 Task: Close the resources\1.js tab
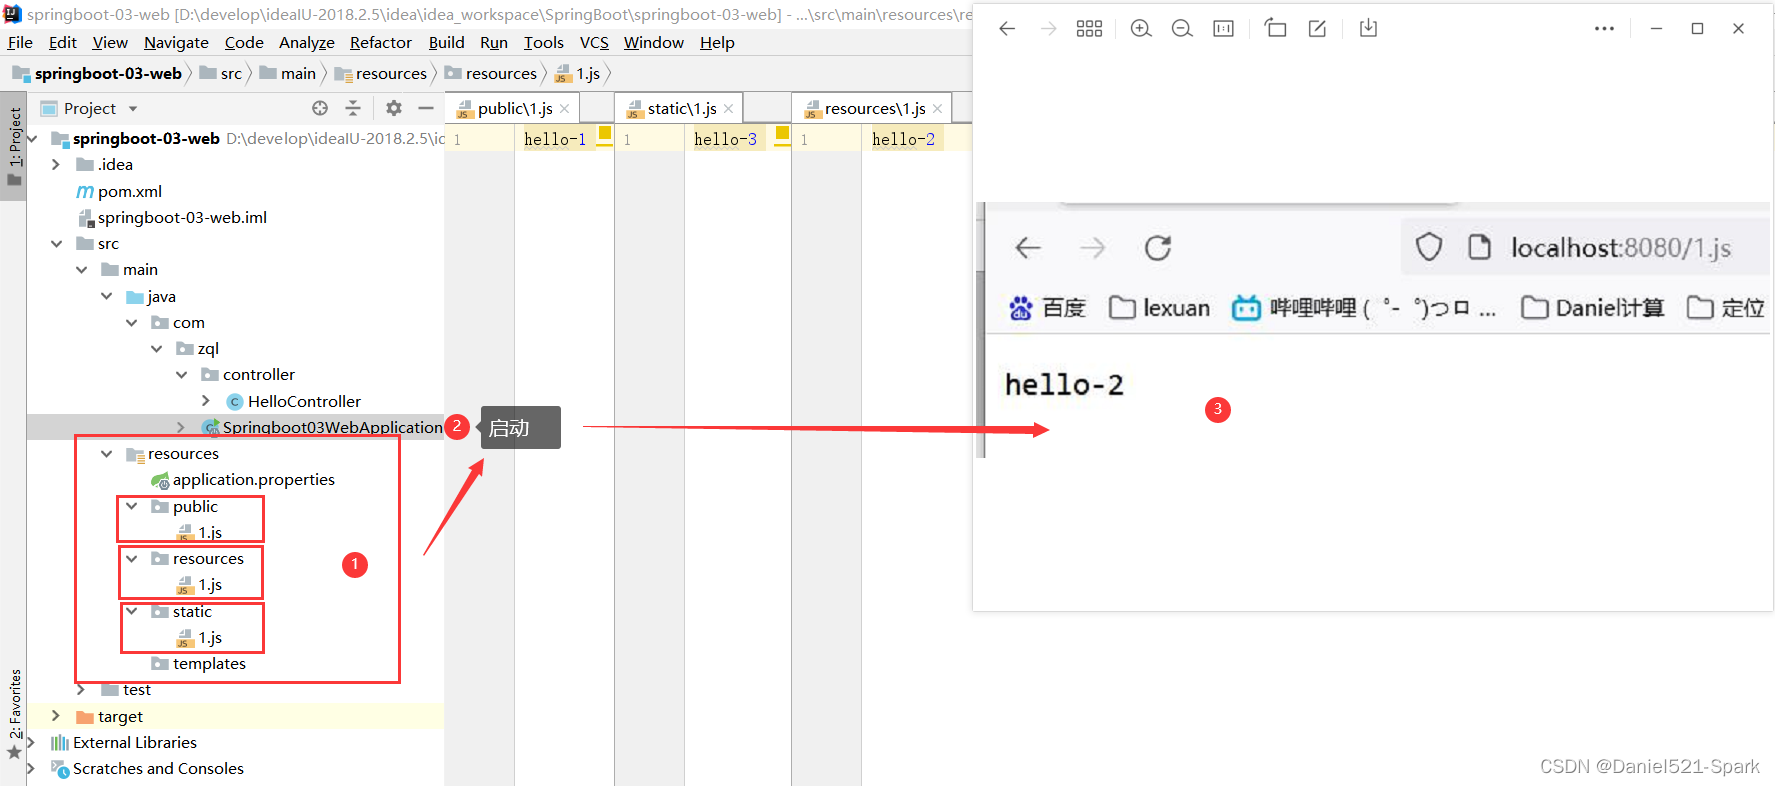click(x=938, y=109)
